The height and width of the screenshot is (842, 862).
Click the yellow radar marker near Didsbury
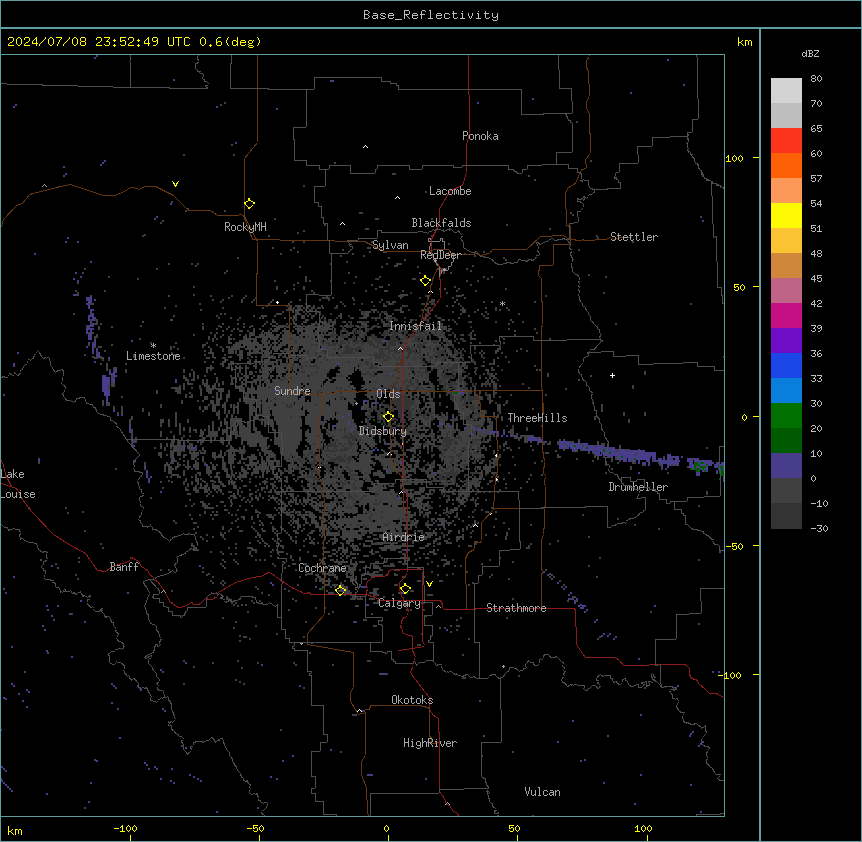(x=389, y=417)
